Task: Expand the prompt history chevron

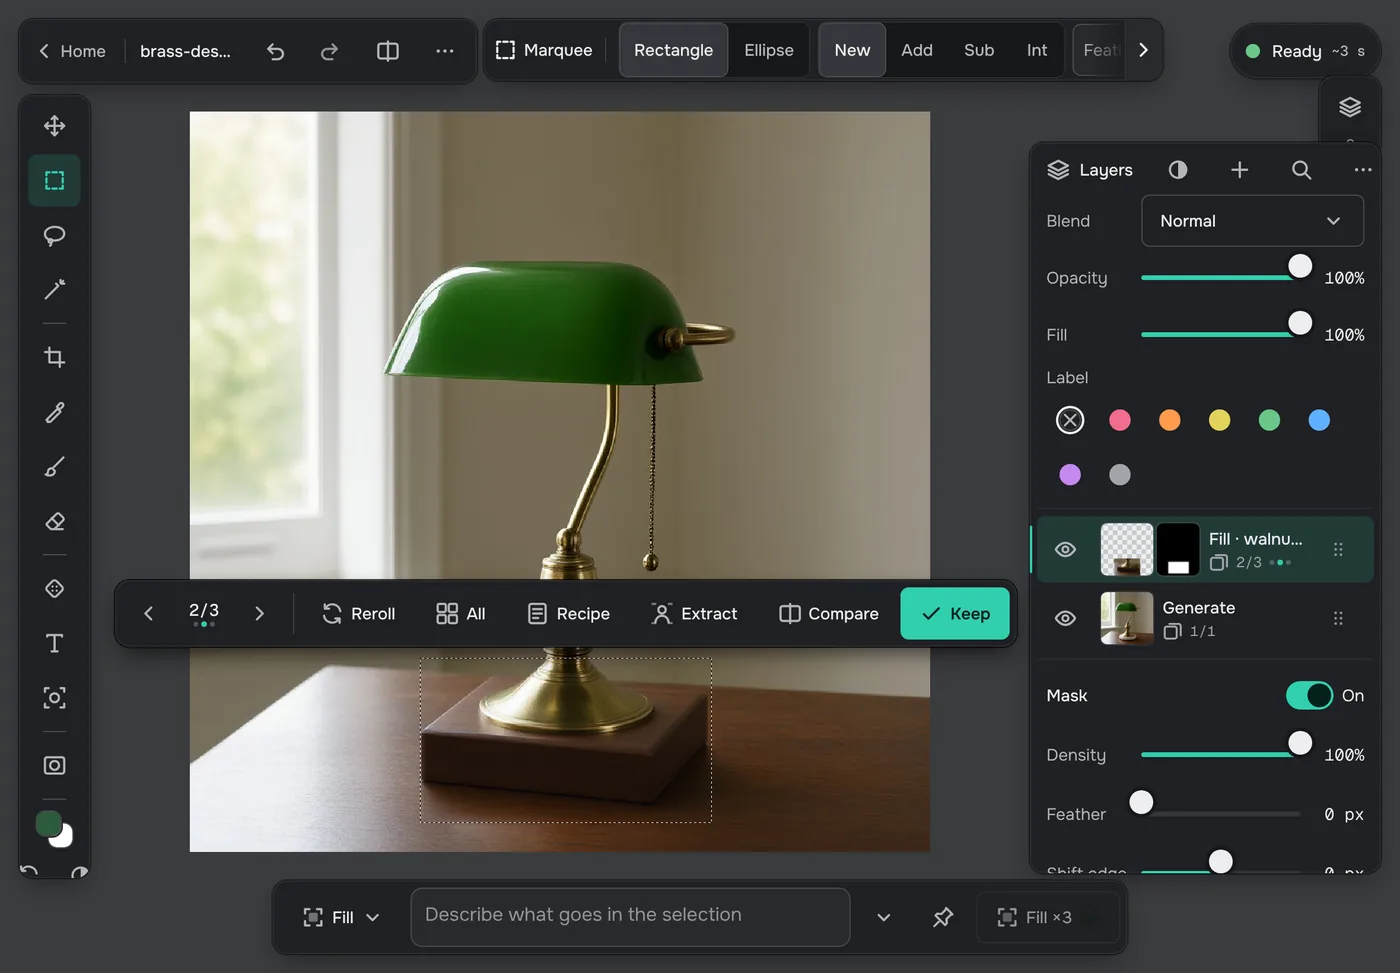Action: tap(884, 917)
